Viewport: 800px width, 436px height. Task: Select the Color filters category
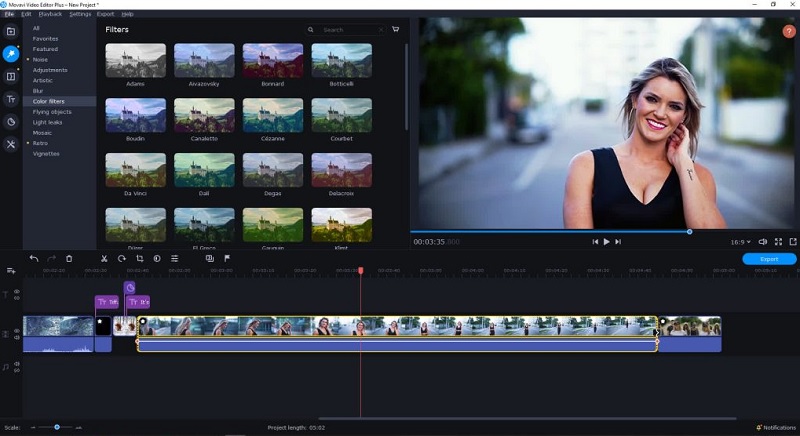59,101
